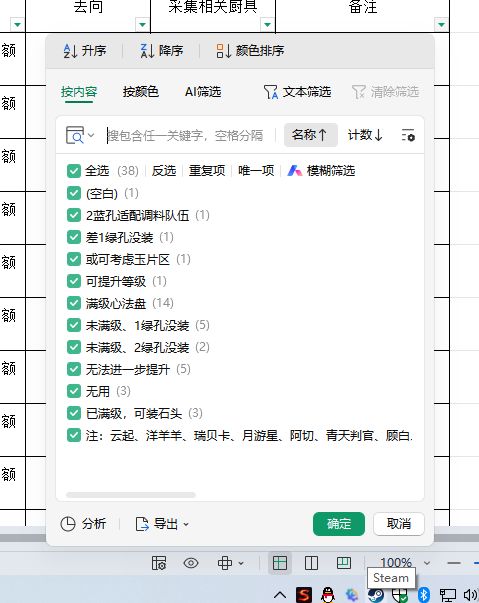Switch to 按颜色 tab
Image resolution: width=479 pixels, height=603 pixels.
[x=141, y=92]
